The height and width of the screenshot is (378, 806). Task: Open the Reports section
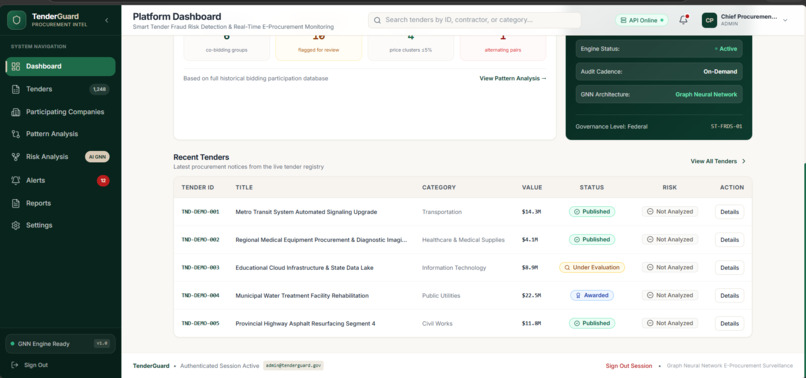pos(61,203)
